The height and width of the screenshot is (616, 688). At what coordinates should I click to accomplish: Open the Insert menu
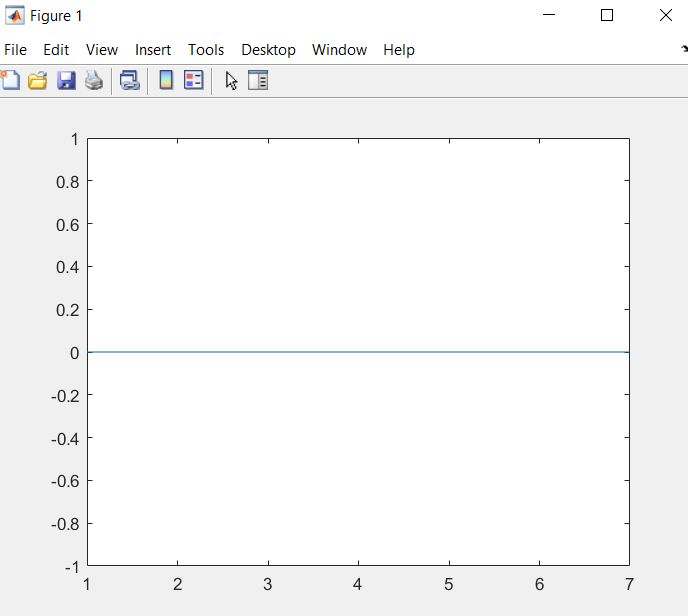click(153, 50)
